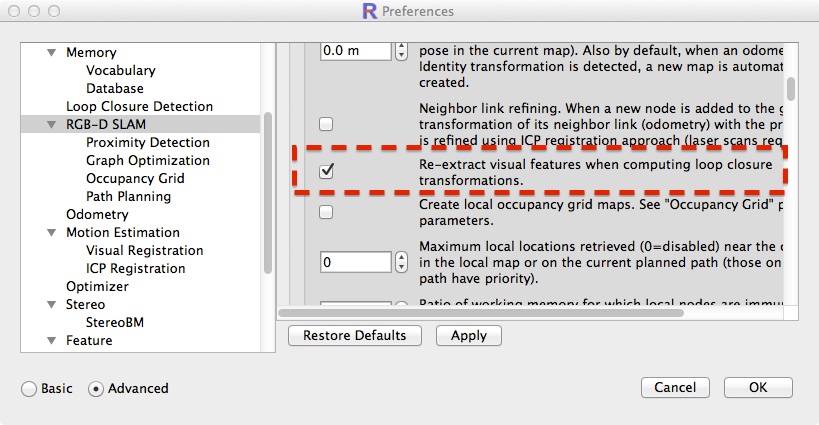Uncheck the re-extract visual features checkbox
The width and height of the screenshot is (819, 425).
coord(326,172)
